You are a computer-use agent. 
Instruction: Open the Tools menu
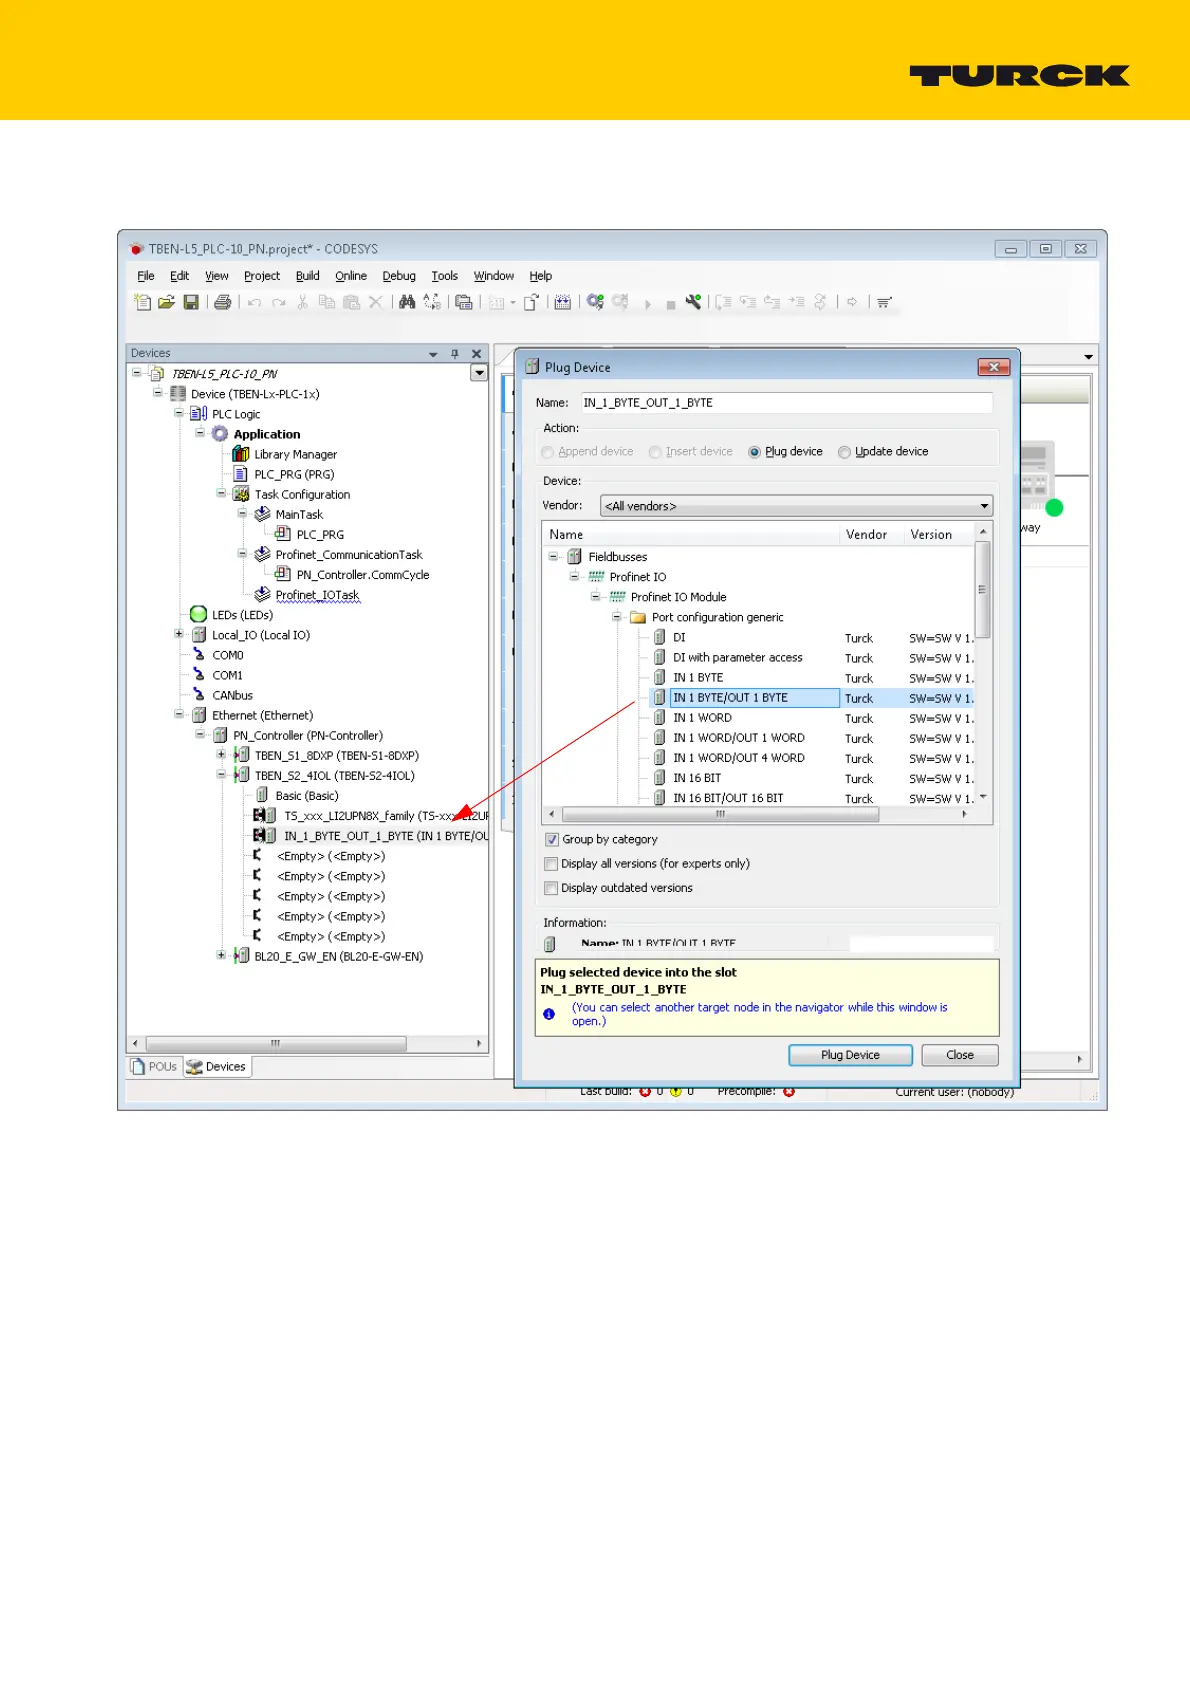click(445, 276)
